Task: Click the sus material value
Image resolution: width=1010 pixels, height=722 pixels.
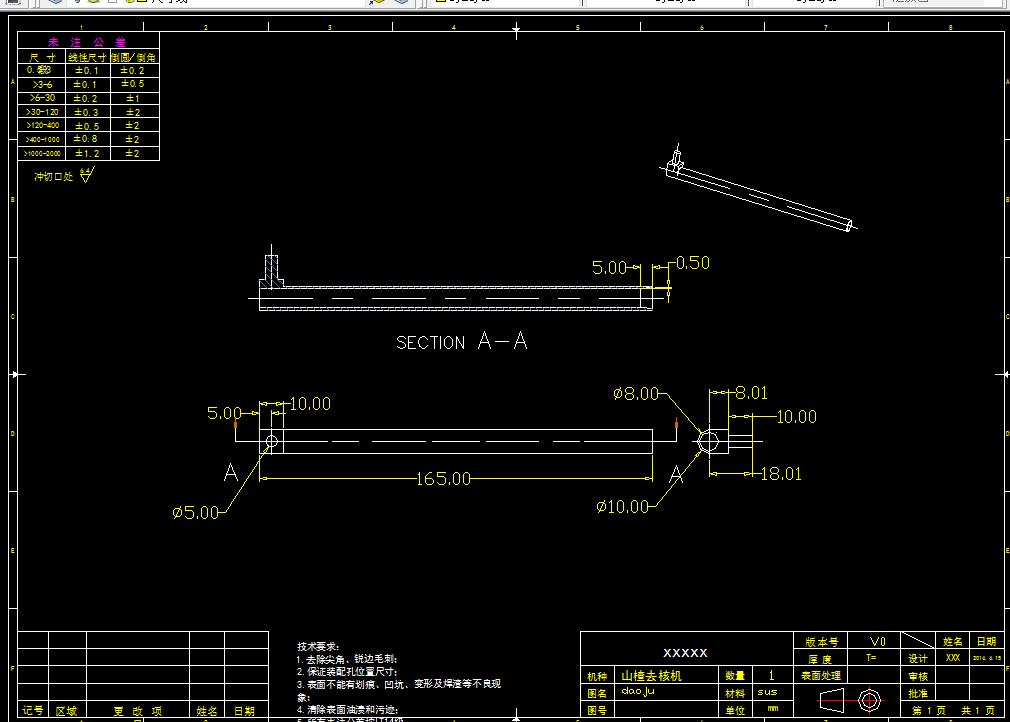Action: click(767, 692)
